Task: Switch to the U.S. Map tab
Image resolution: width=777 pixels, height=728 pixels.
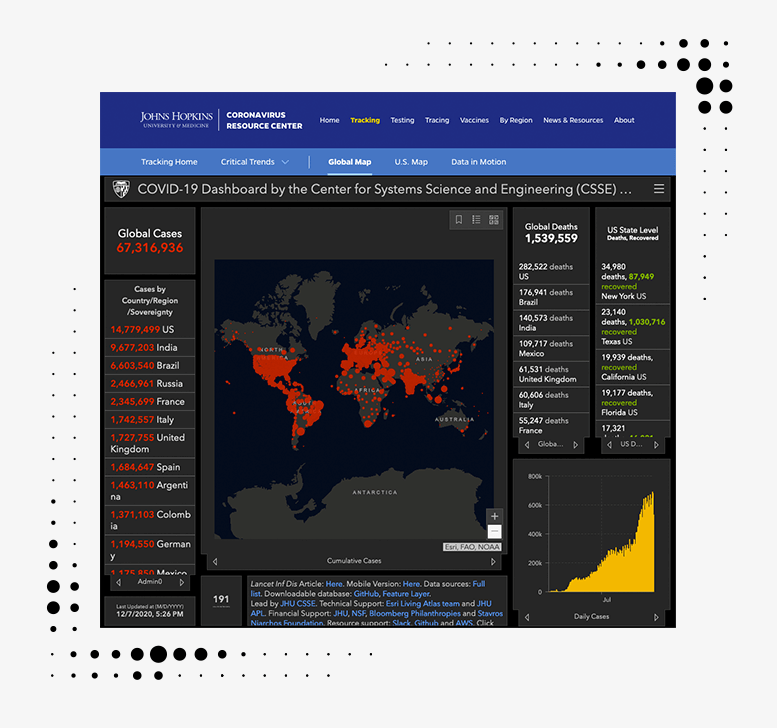Action: point(411,162)
